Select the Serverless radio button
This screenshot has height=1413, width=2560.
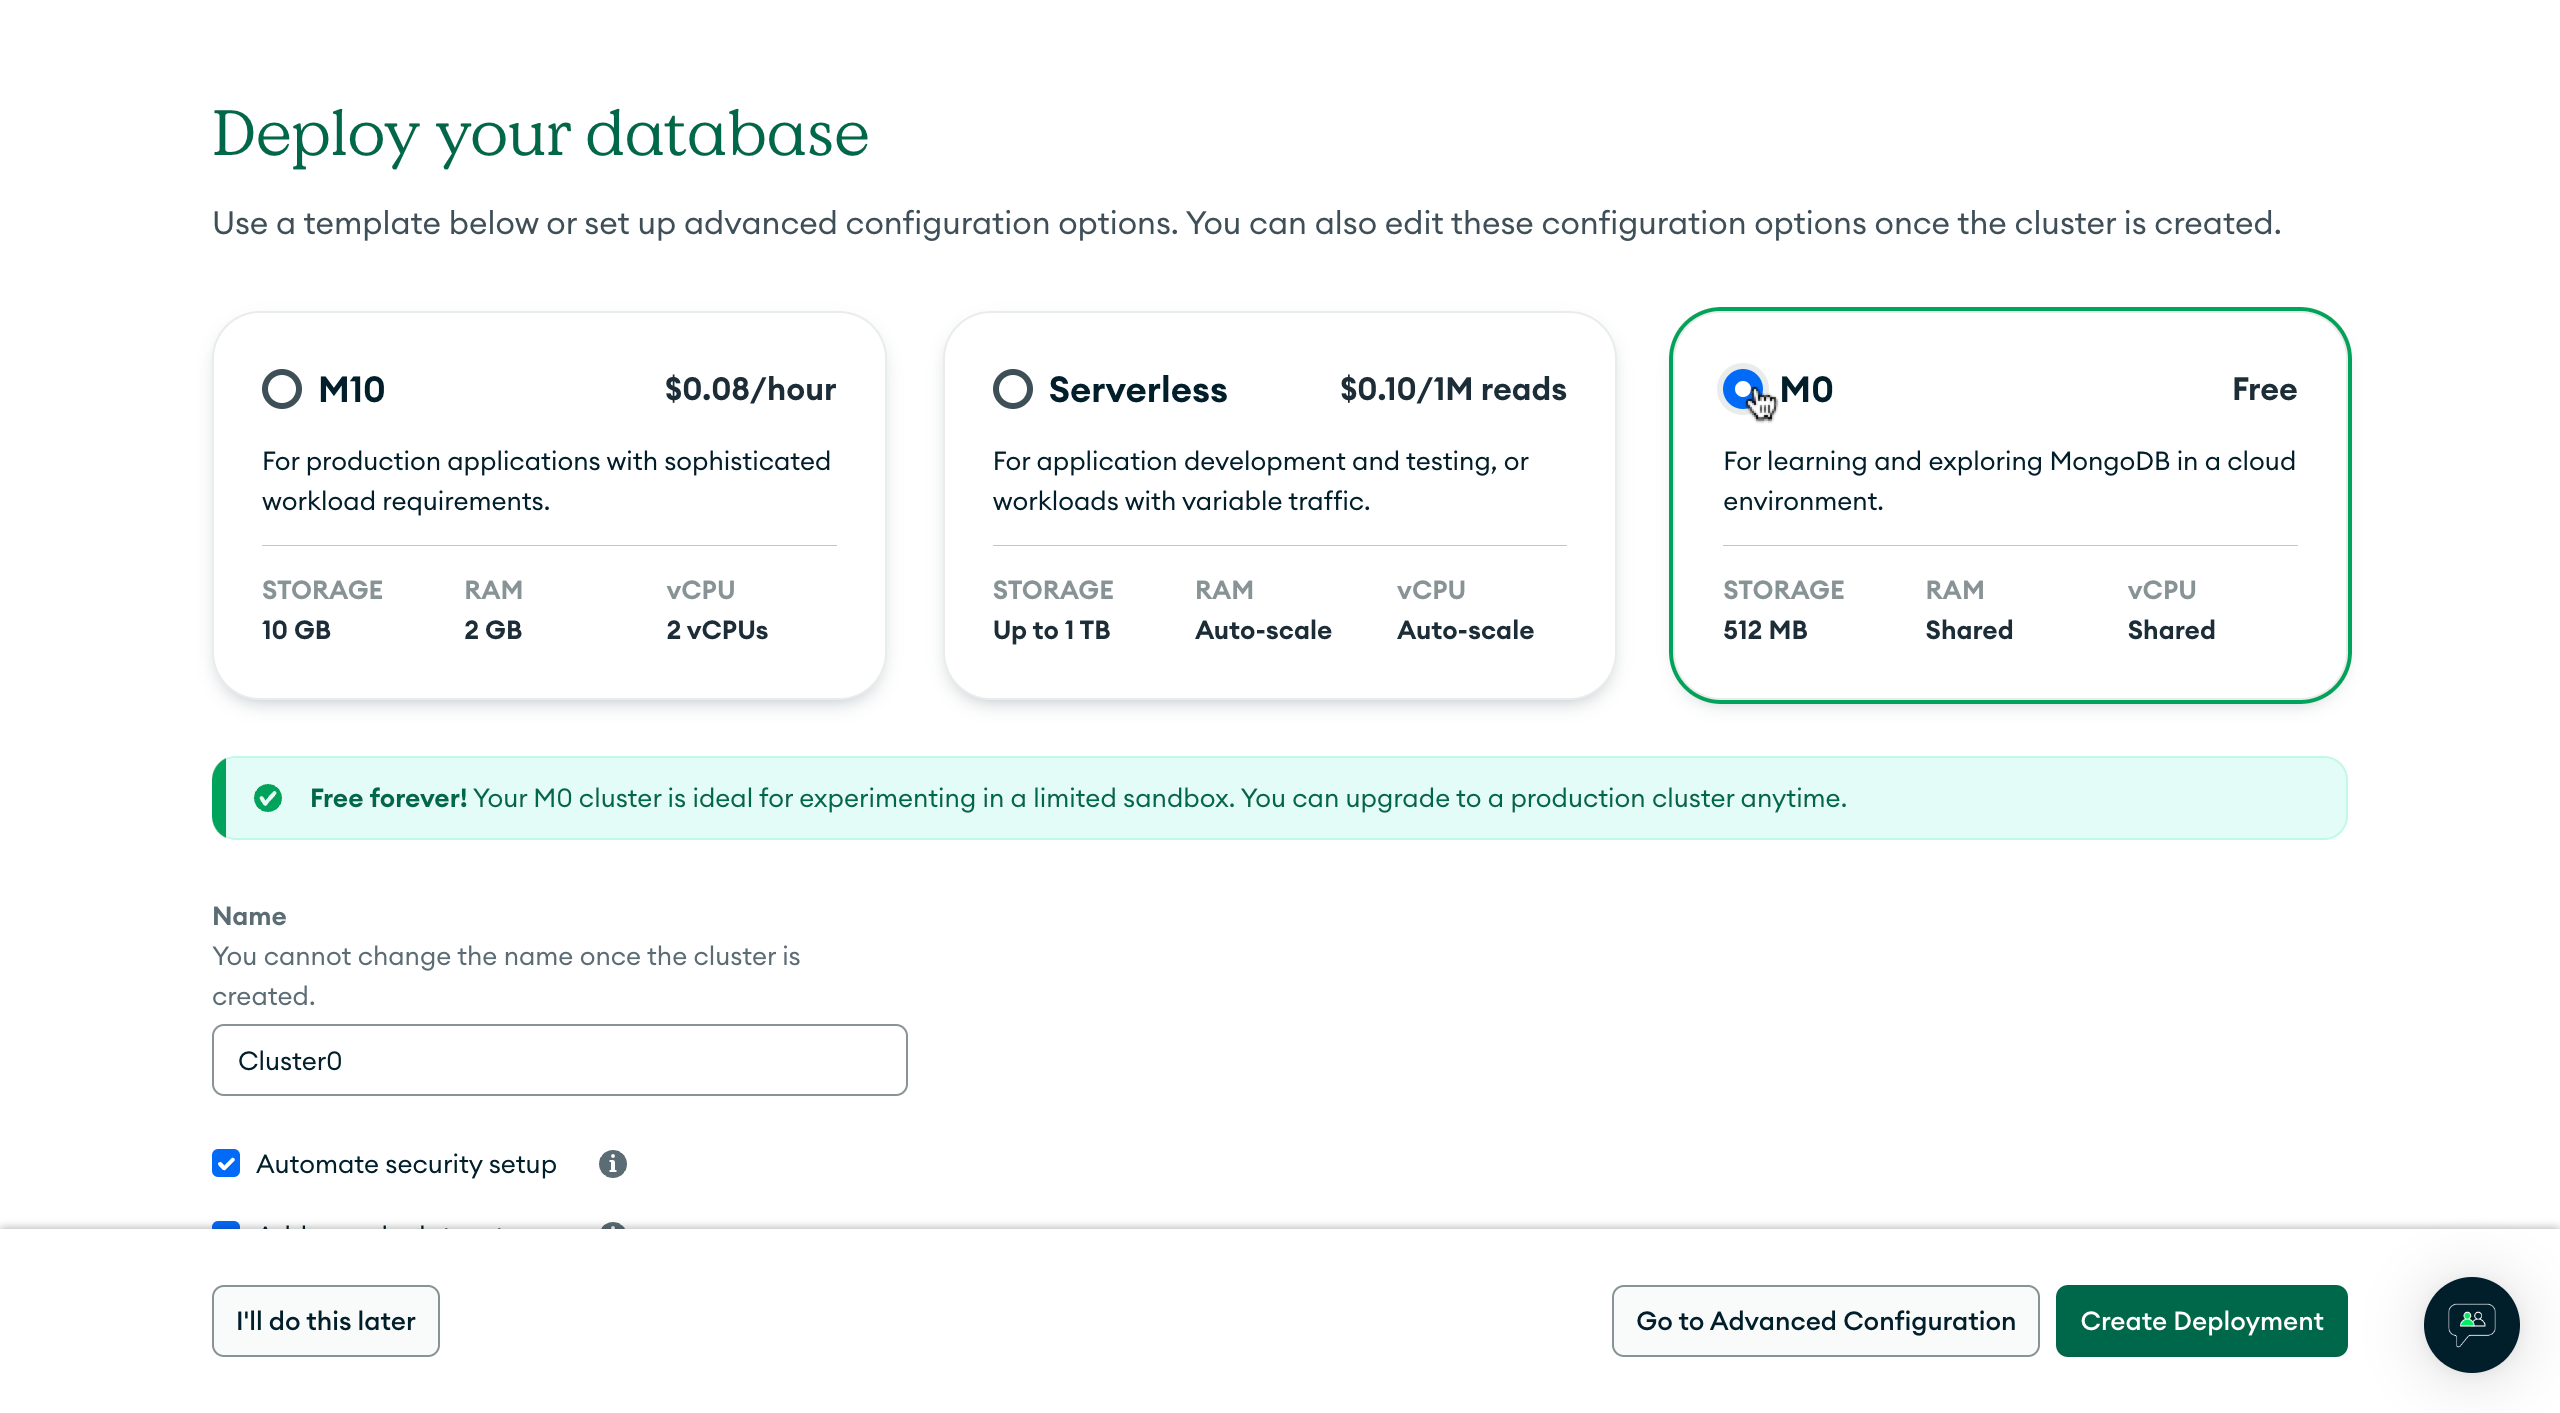point(1012,389)
